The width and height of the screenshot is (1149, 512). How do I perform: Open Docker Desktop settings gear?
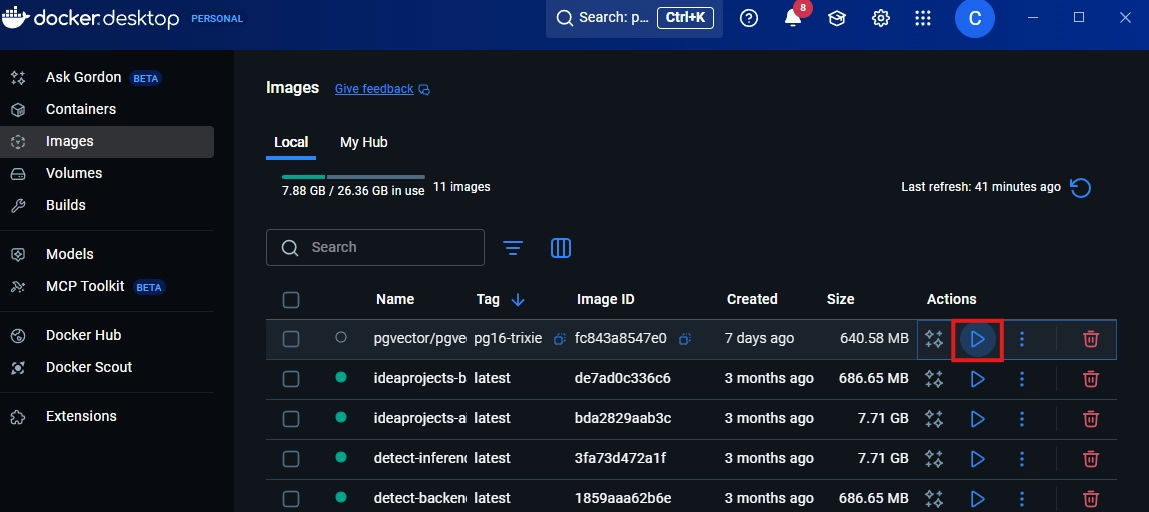pos(881,18)
